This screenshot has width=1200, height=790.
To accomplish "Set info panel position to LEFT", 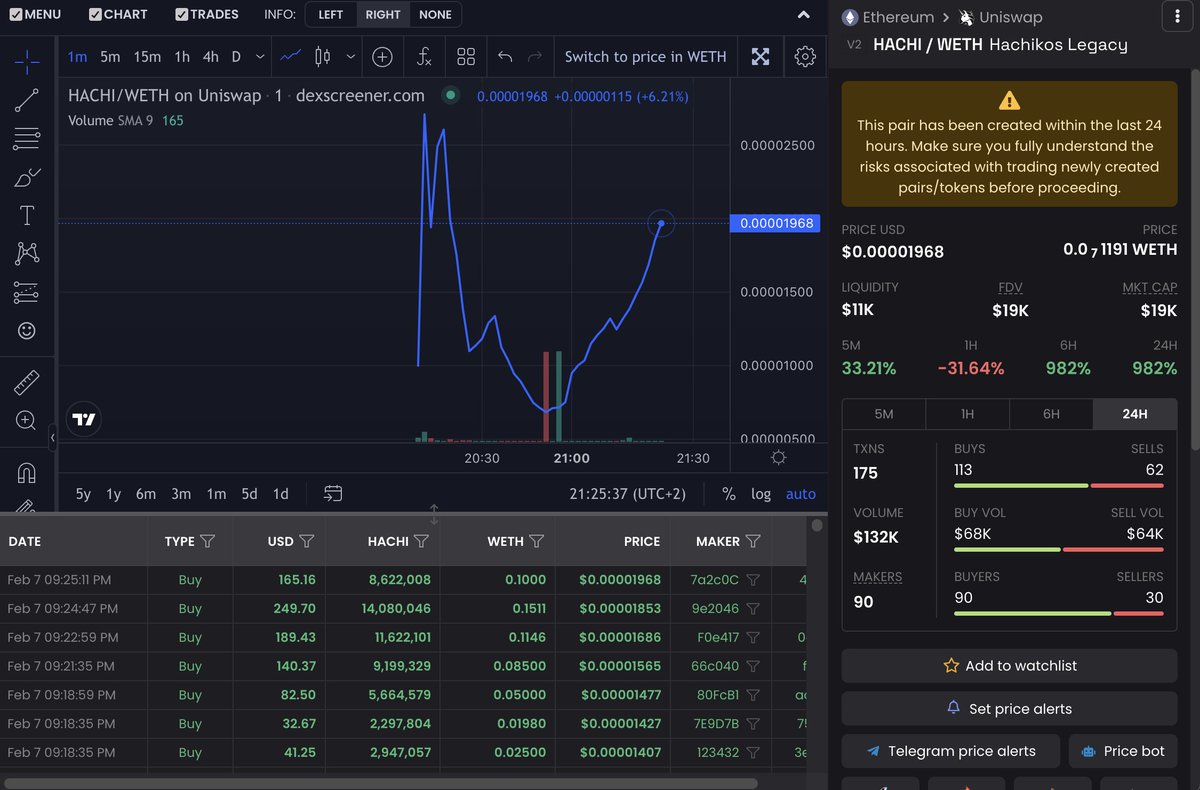I will tap(331, 14).
